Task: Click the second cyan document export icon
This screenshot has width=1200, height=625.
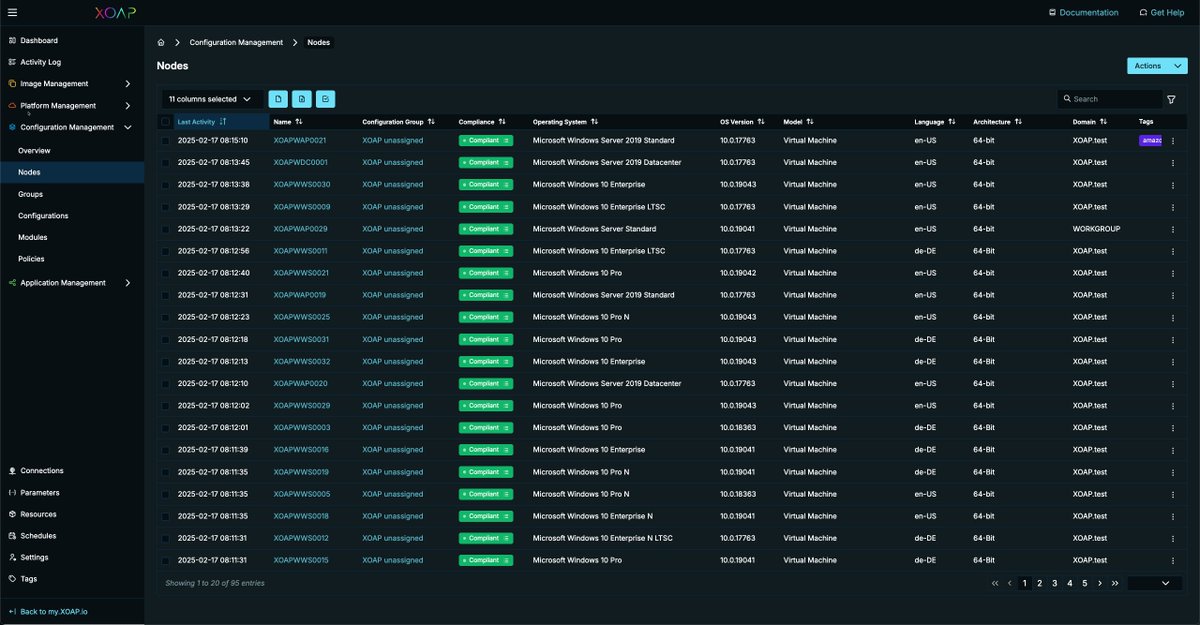Action: [301, 99]
